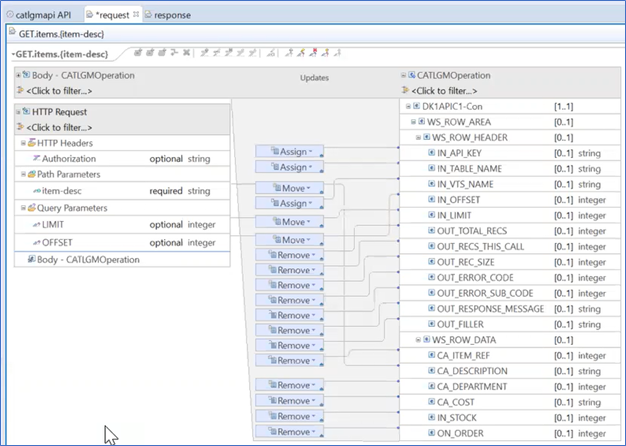Collapse the WS_ROW_HEADER node
Screen dimensions: 626x446
pos(418,137)
